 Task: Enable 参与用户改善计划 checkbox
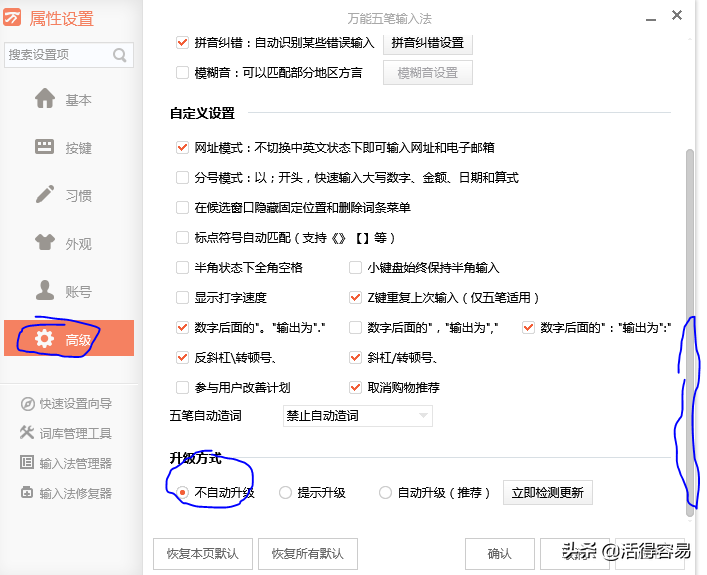(x=182, y=387)
